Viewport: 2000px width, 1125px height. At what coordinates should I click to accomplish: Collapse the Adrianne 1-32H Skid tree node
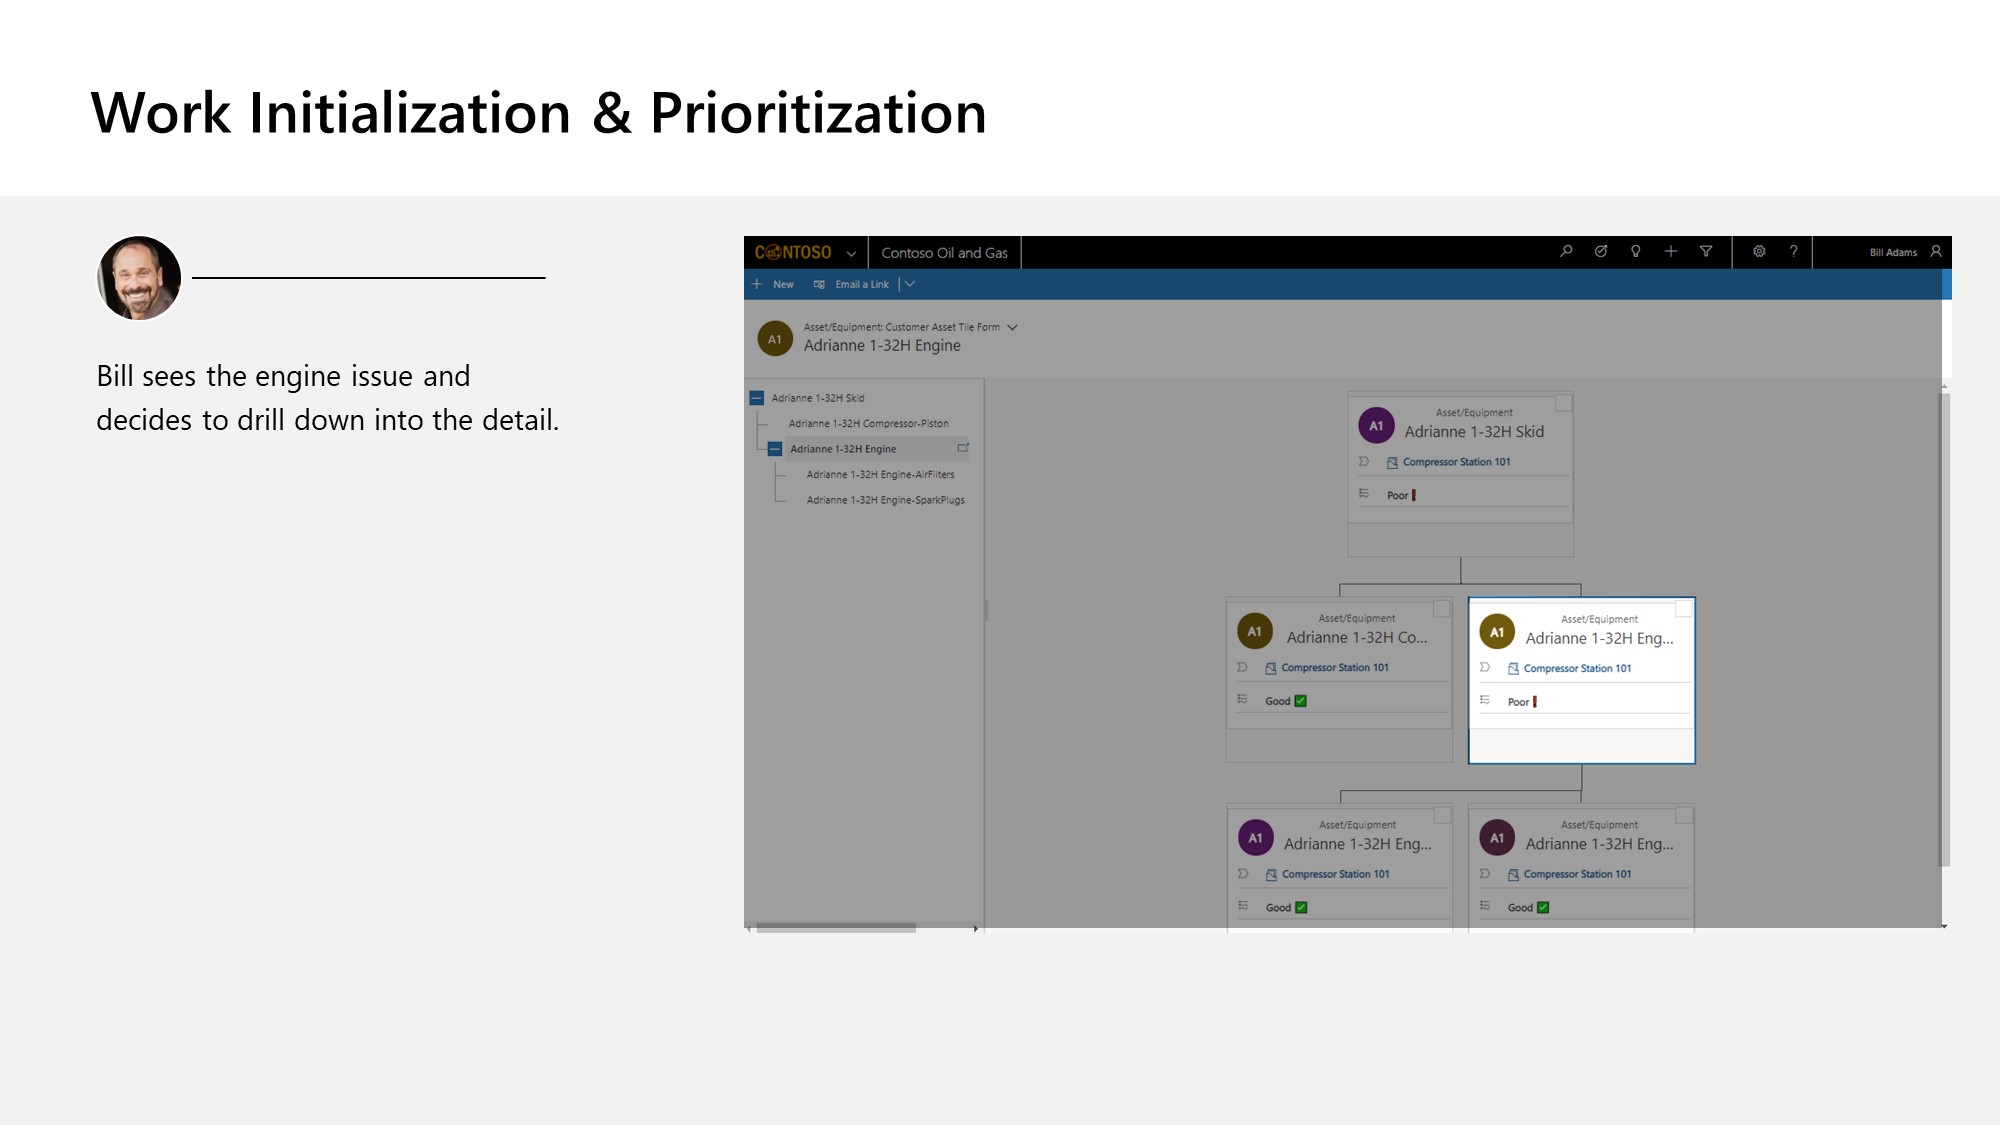757,398
